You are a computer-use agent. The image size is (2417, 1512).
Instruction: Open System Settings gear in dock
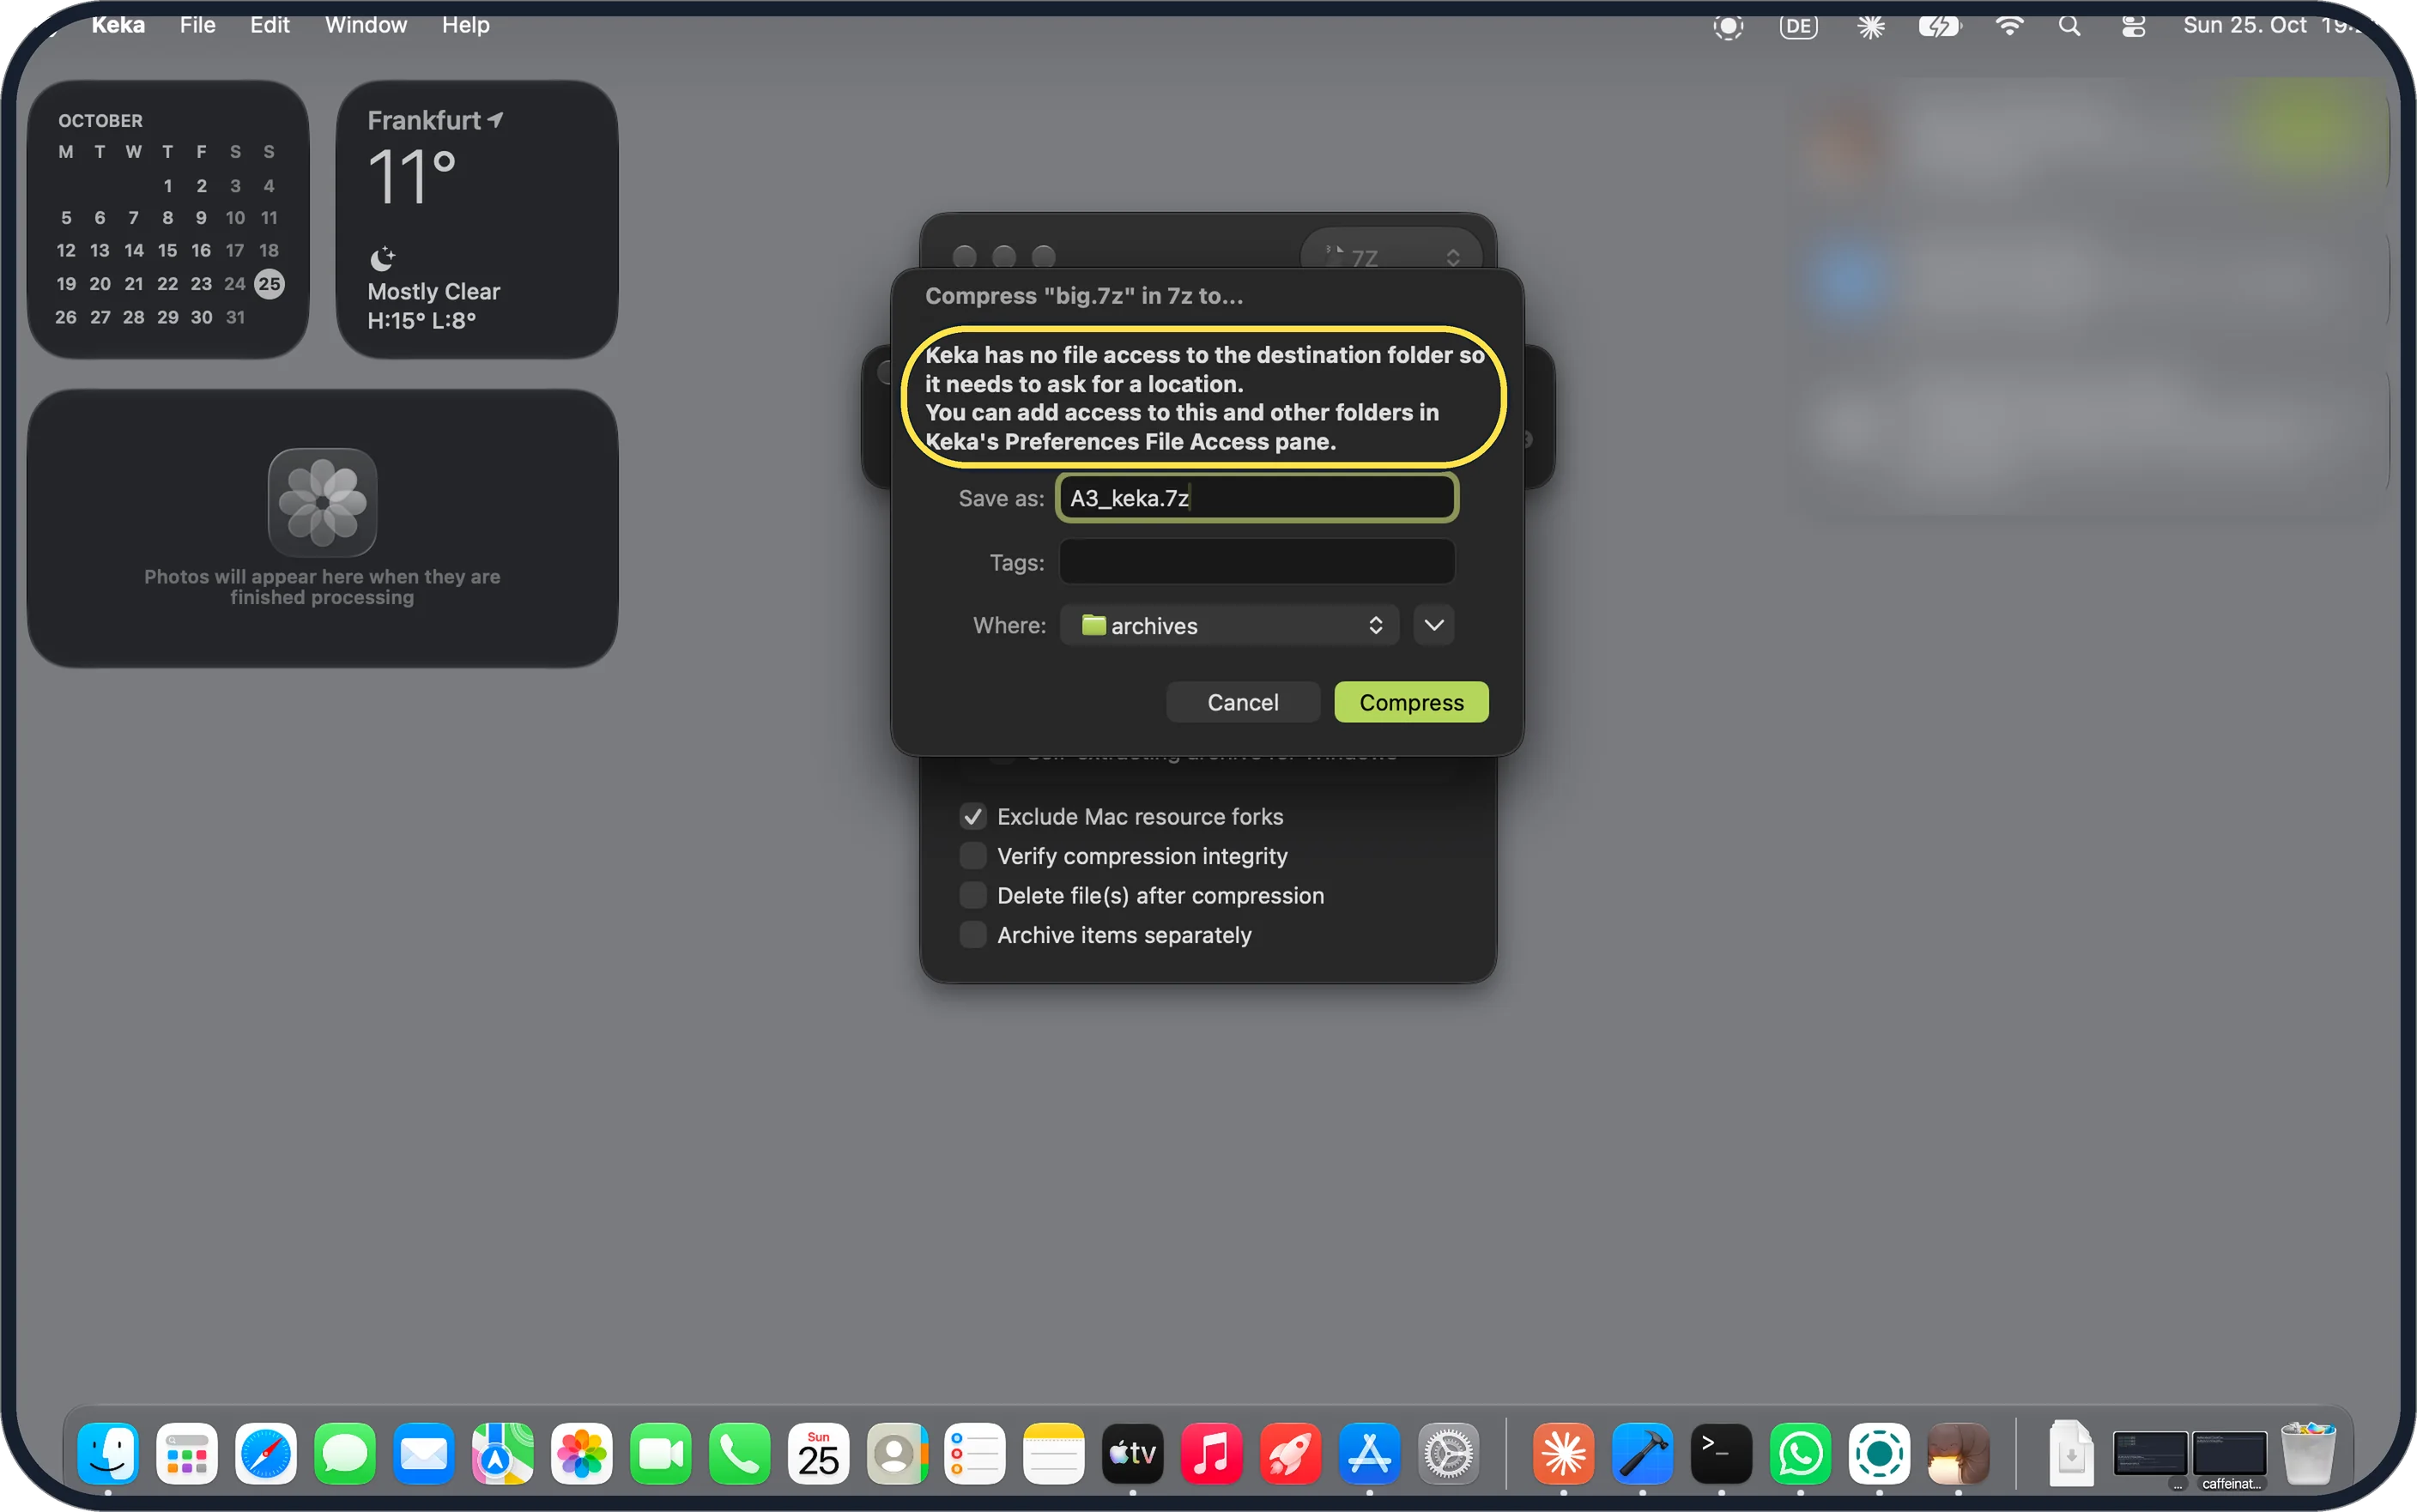pyautogui.click(x=1449, y=1453)
